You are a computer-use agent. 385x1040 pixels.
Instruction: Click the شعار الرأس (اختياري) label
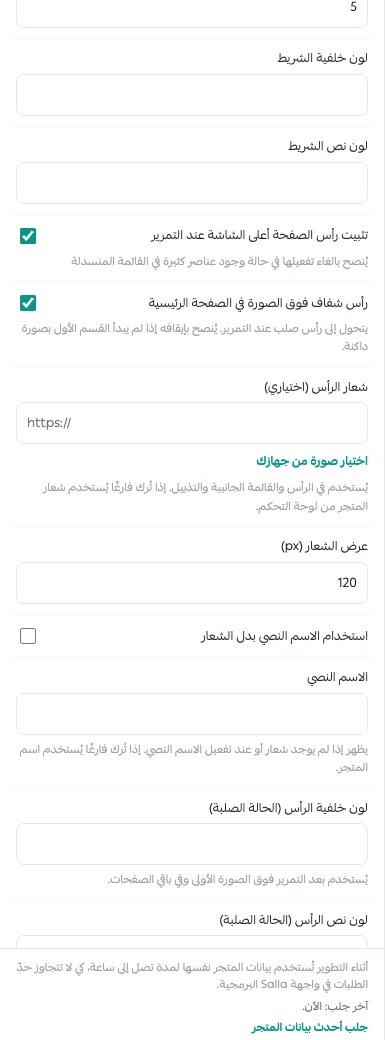coord(318,389)
